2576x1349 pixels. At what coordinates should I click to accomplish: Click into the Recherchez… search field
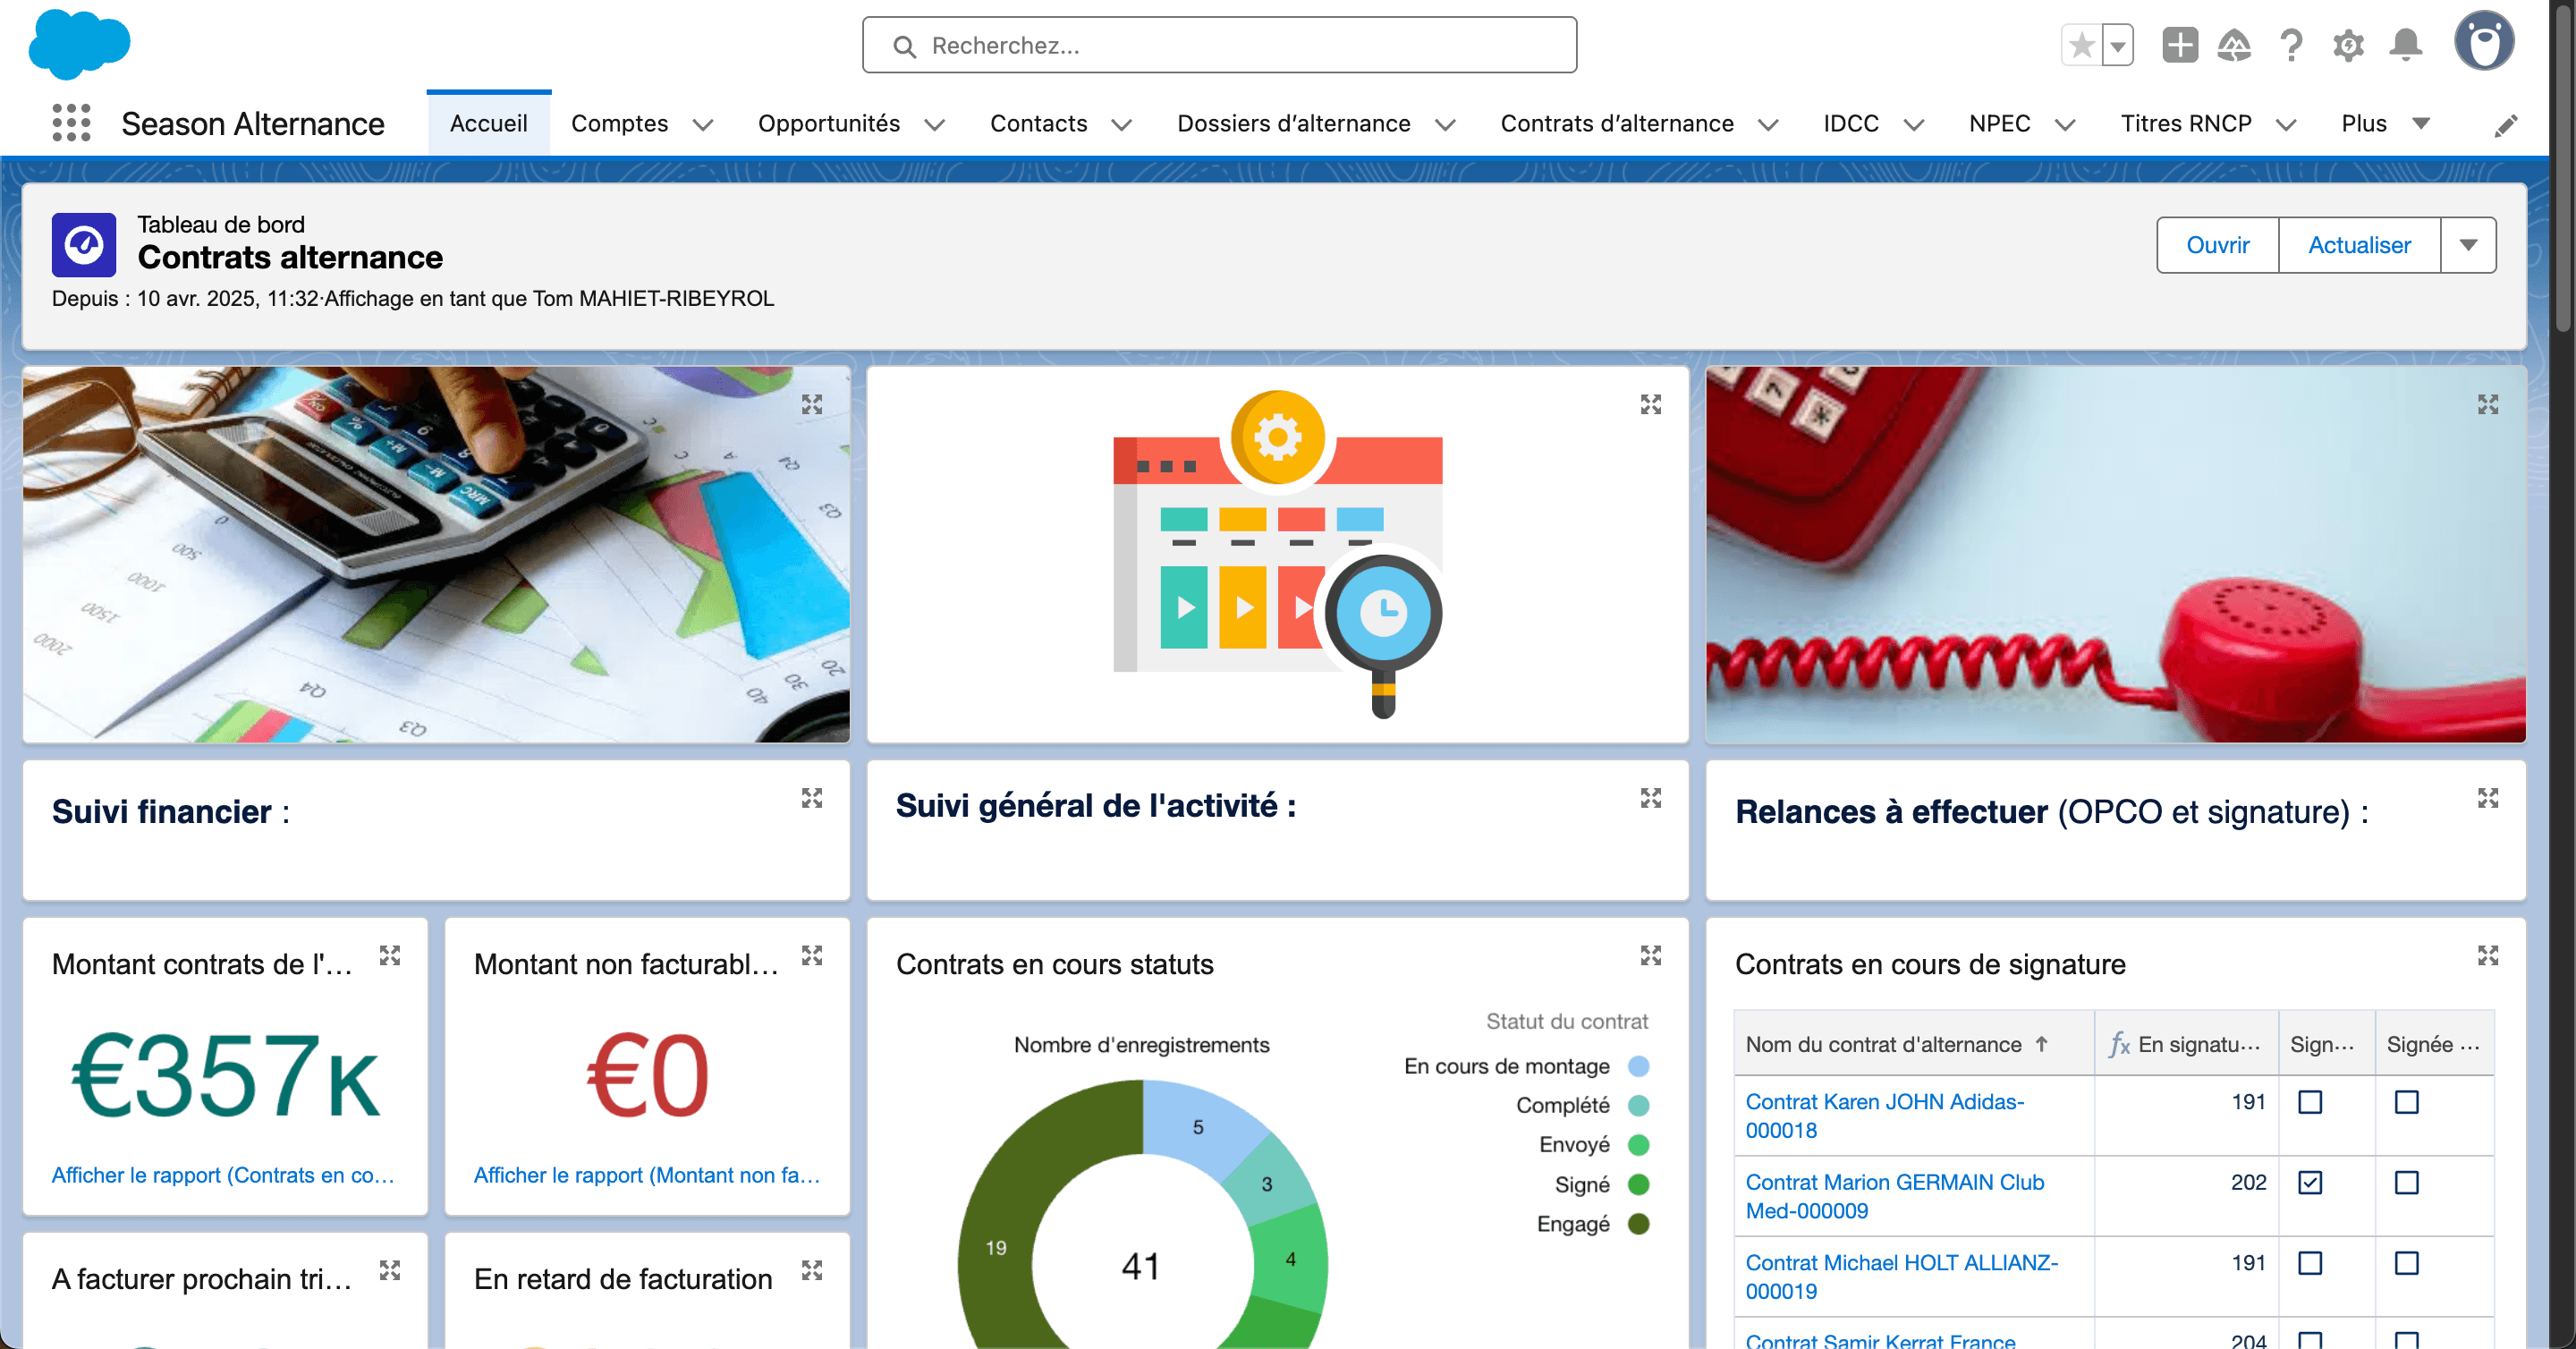1219,45
